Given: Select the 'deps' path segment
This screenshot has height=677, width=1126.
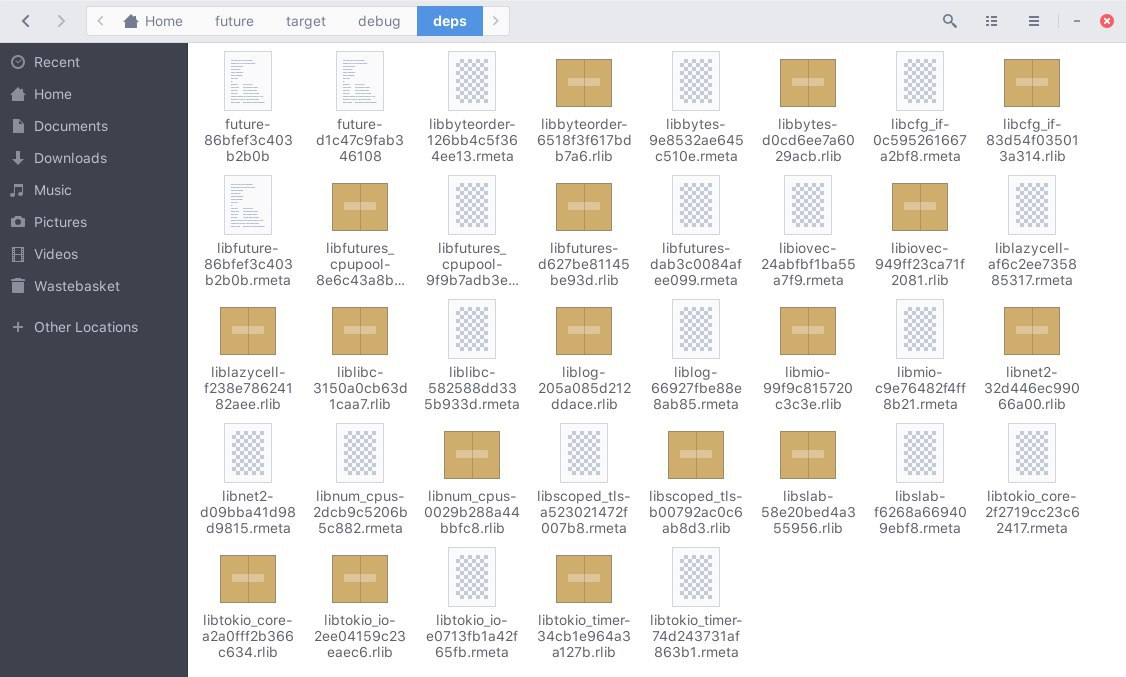Looking at the screenshot, I should 450,21.
